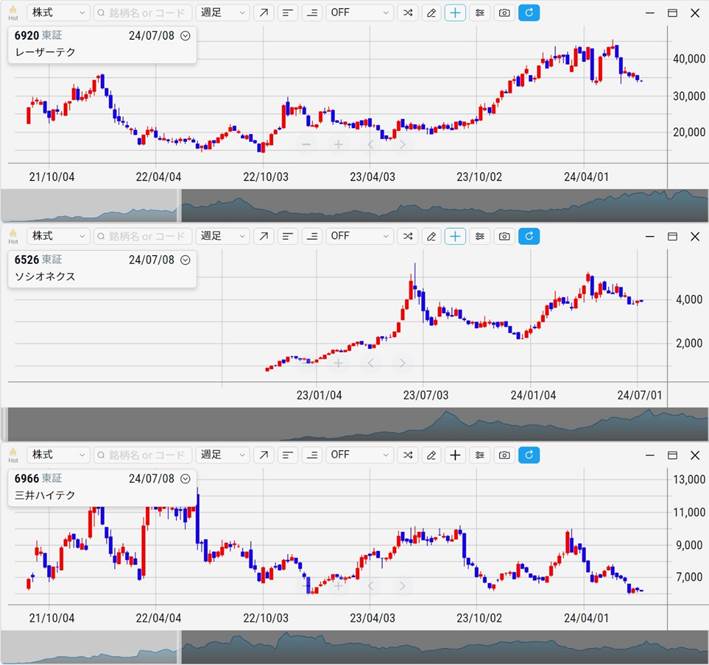Click the range slider handle below the Lasertec chart

[x=179, y=206]
